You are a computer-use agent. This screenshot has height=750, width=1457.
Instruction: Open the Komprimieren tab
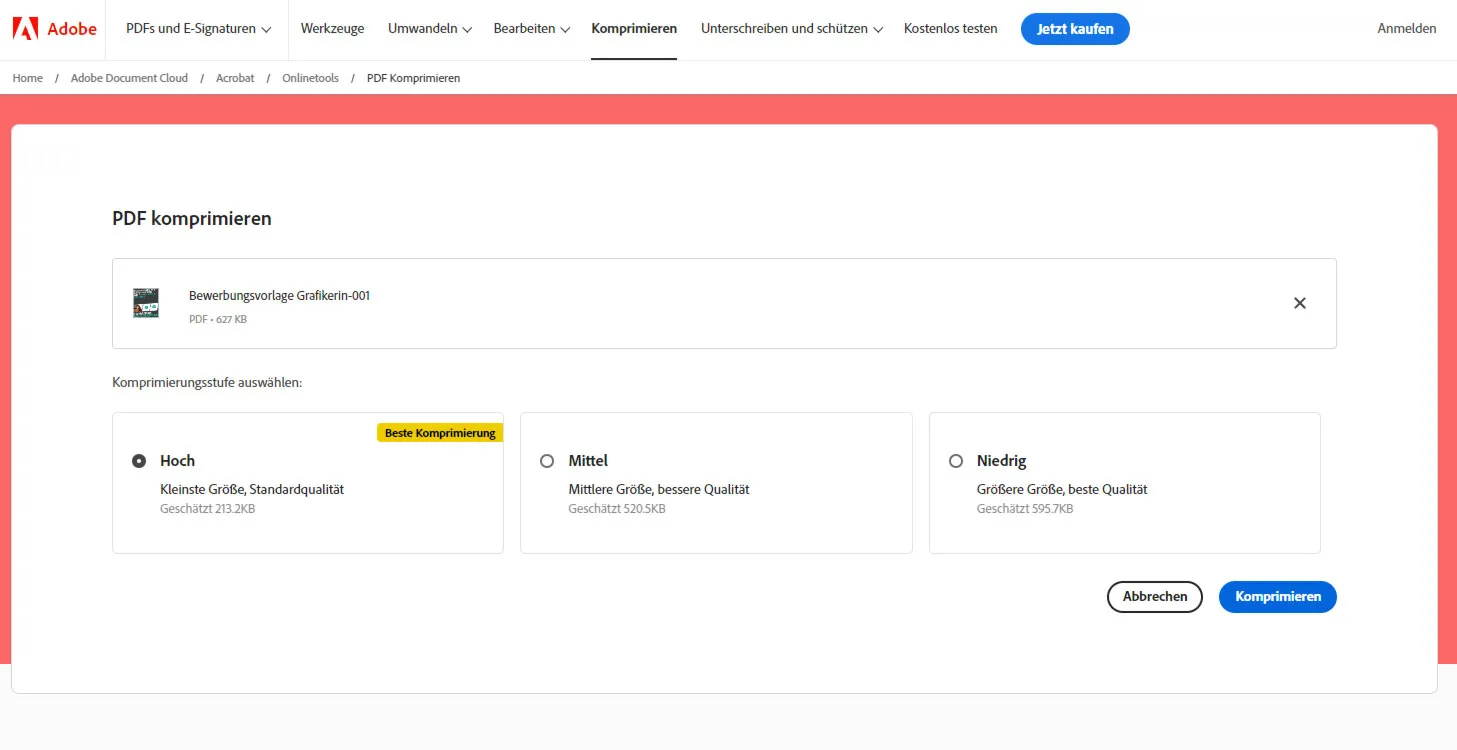tap(634, 29)
